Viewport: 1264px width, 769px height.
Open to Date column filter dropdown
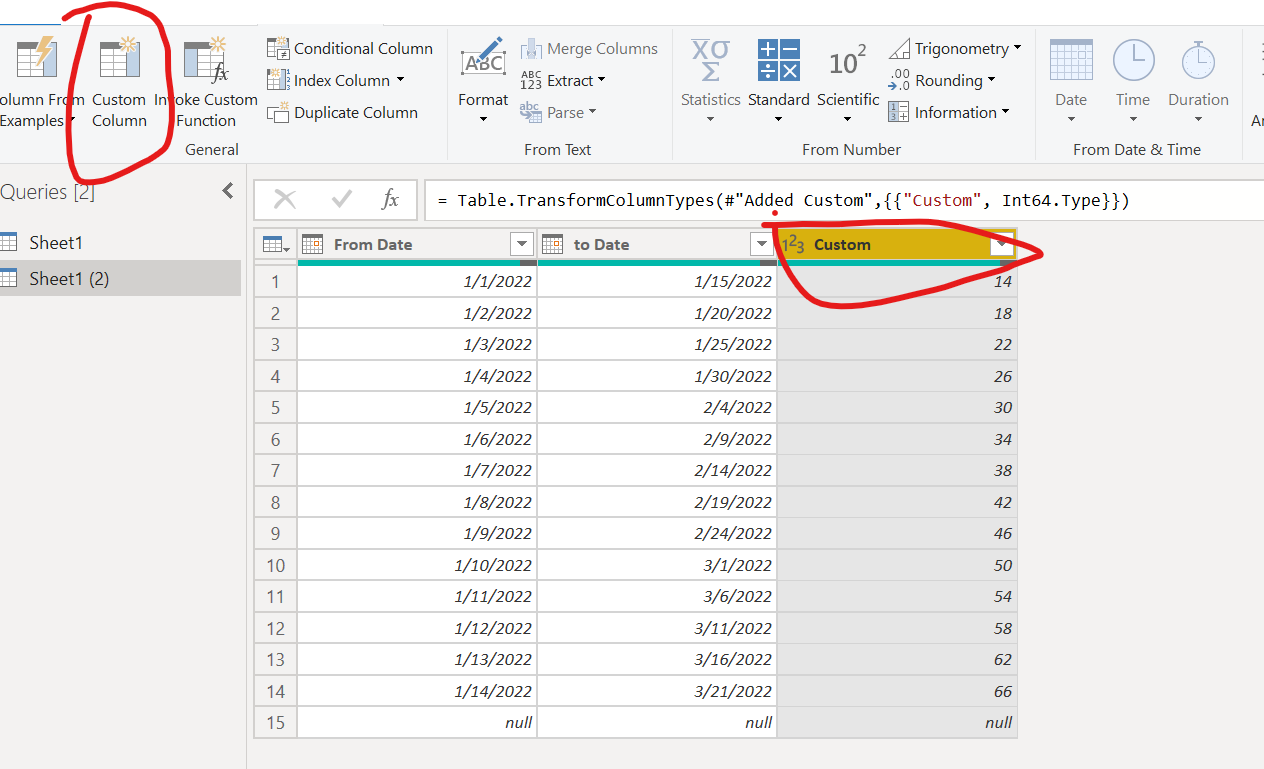(762, 244)
